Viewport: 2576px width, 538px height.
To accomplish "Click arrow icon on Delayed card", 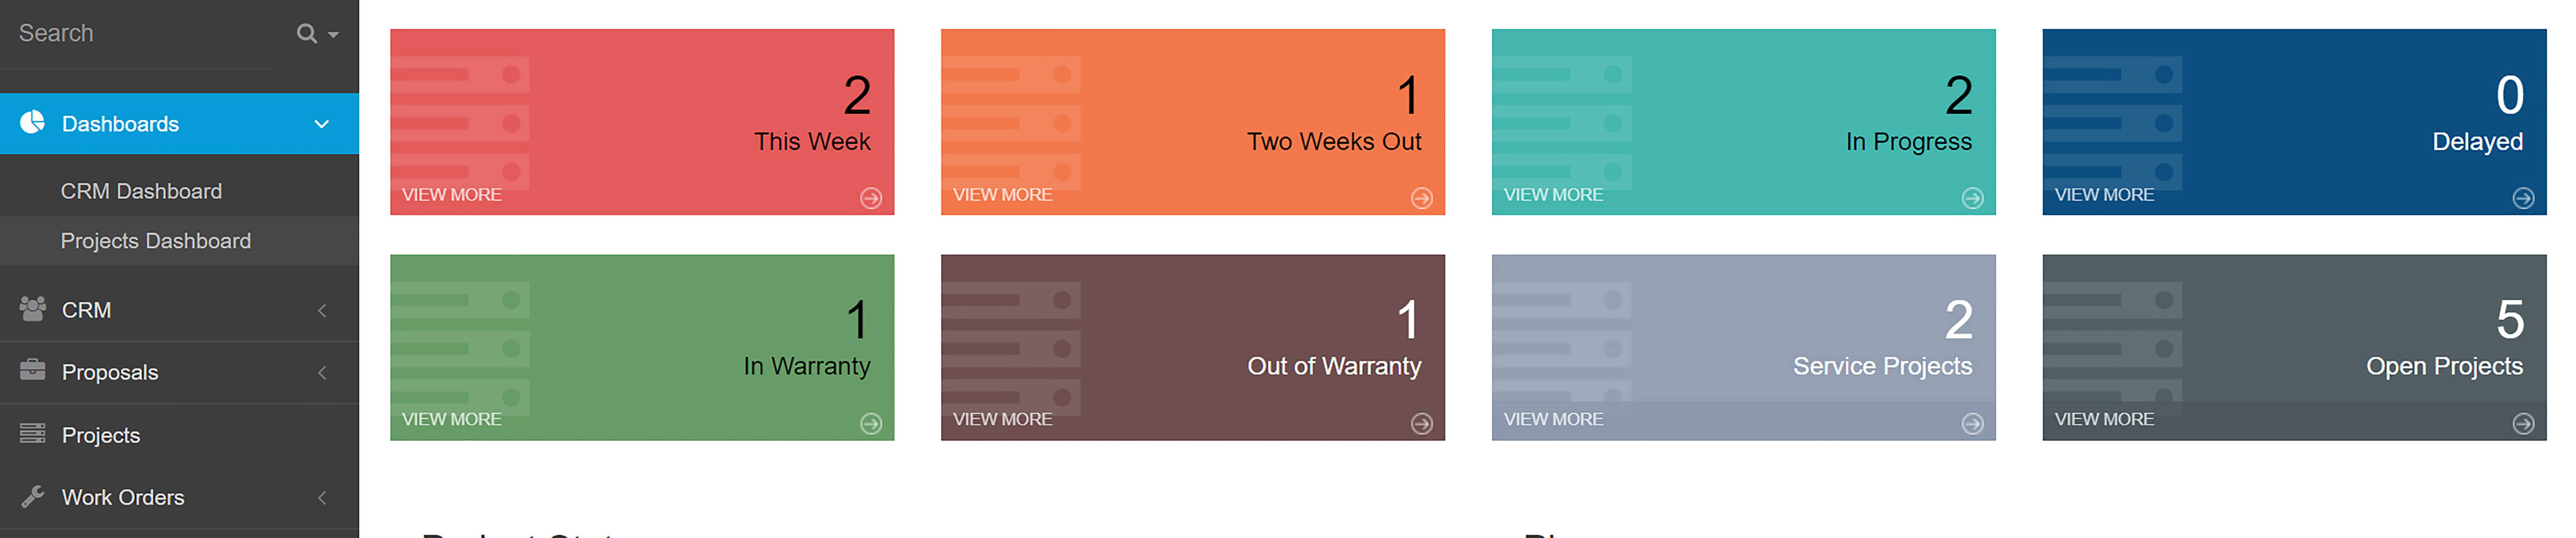I will (2524, 198).
